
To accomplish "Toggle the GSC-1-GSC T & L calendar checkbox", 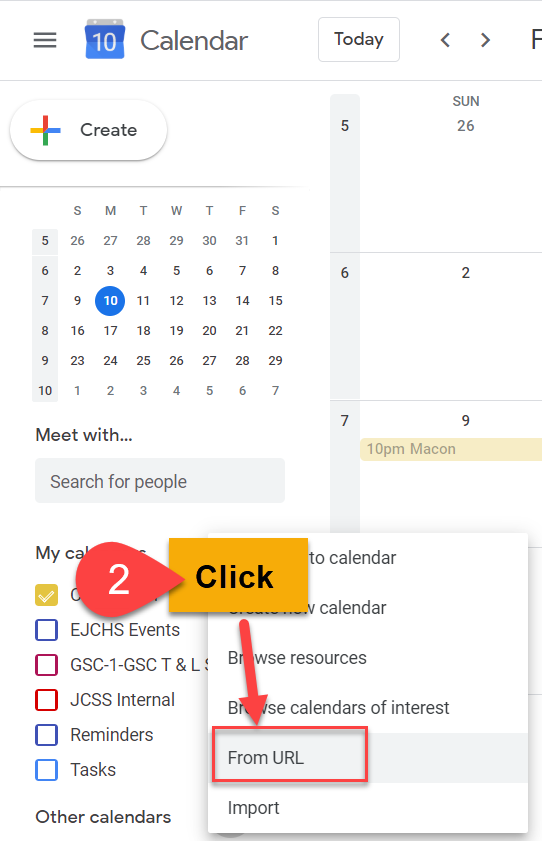I will (47, 665).
